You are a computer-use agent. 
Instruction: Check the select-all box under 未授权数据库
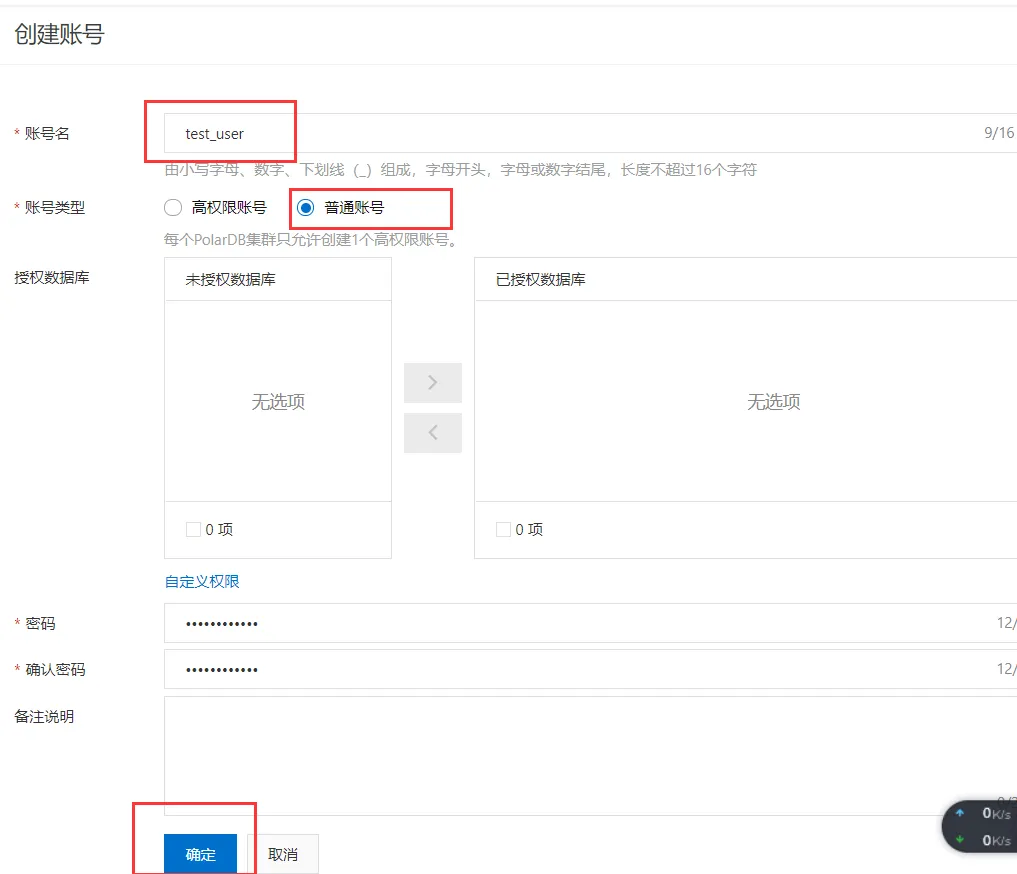click(193, 529)
